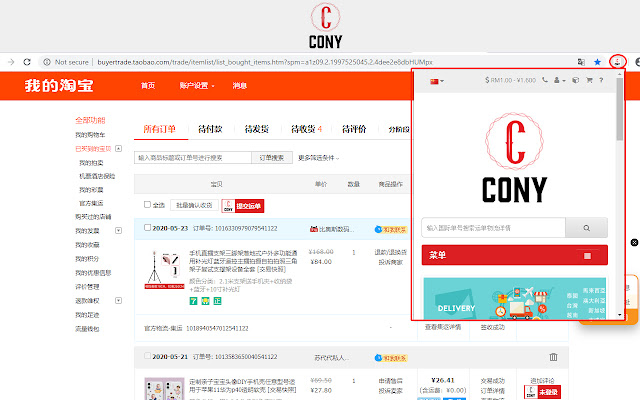The image size is (640, 400).
Task: Click the search magnifier button in CONY popup
Action: [587, 228]
